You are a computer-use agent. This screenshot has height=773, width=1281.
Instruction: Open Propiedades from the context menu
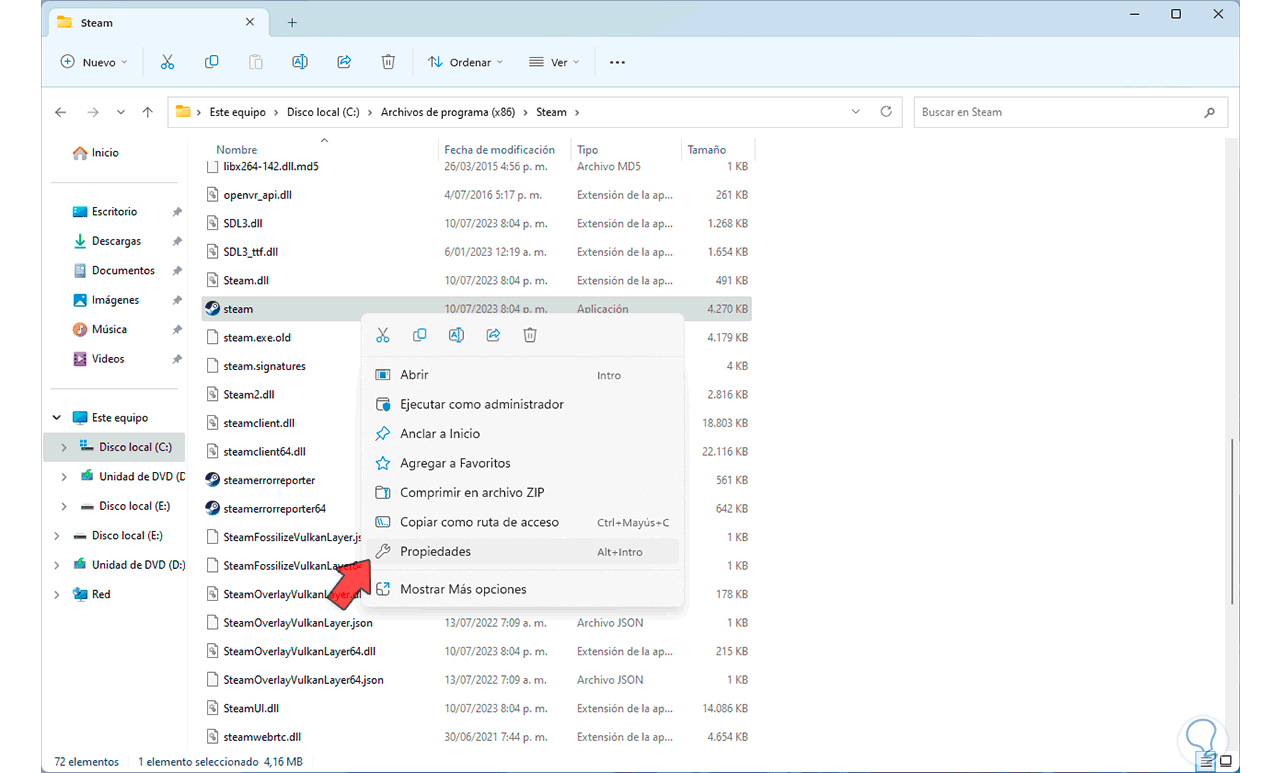click(x=521, y=551)
